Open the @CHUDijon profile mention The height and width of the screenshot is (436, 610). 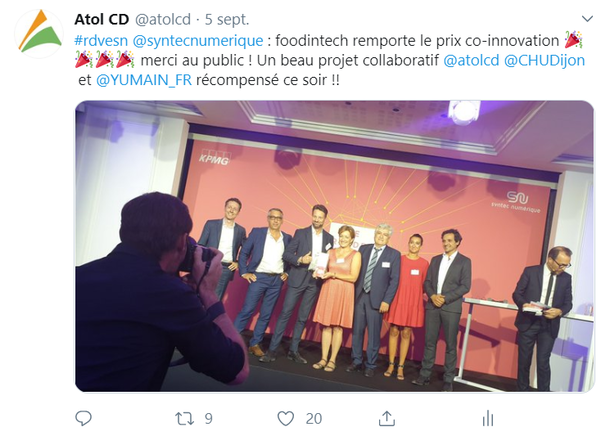click(x=544, y=60)
